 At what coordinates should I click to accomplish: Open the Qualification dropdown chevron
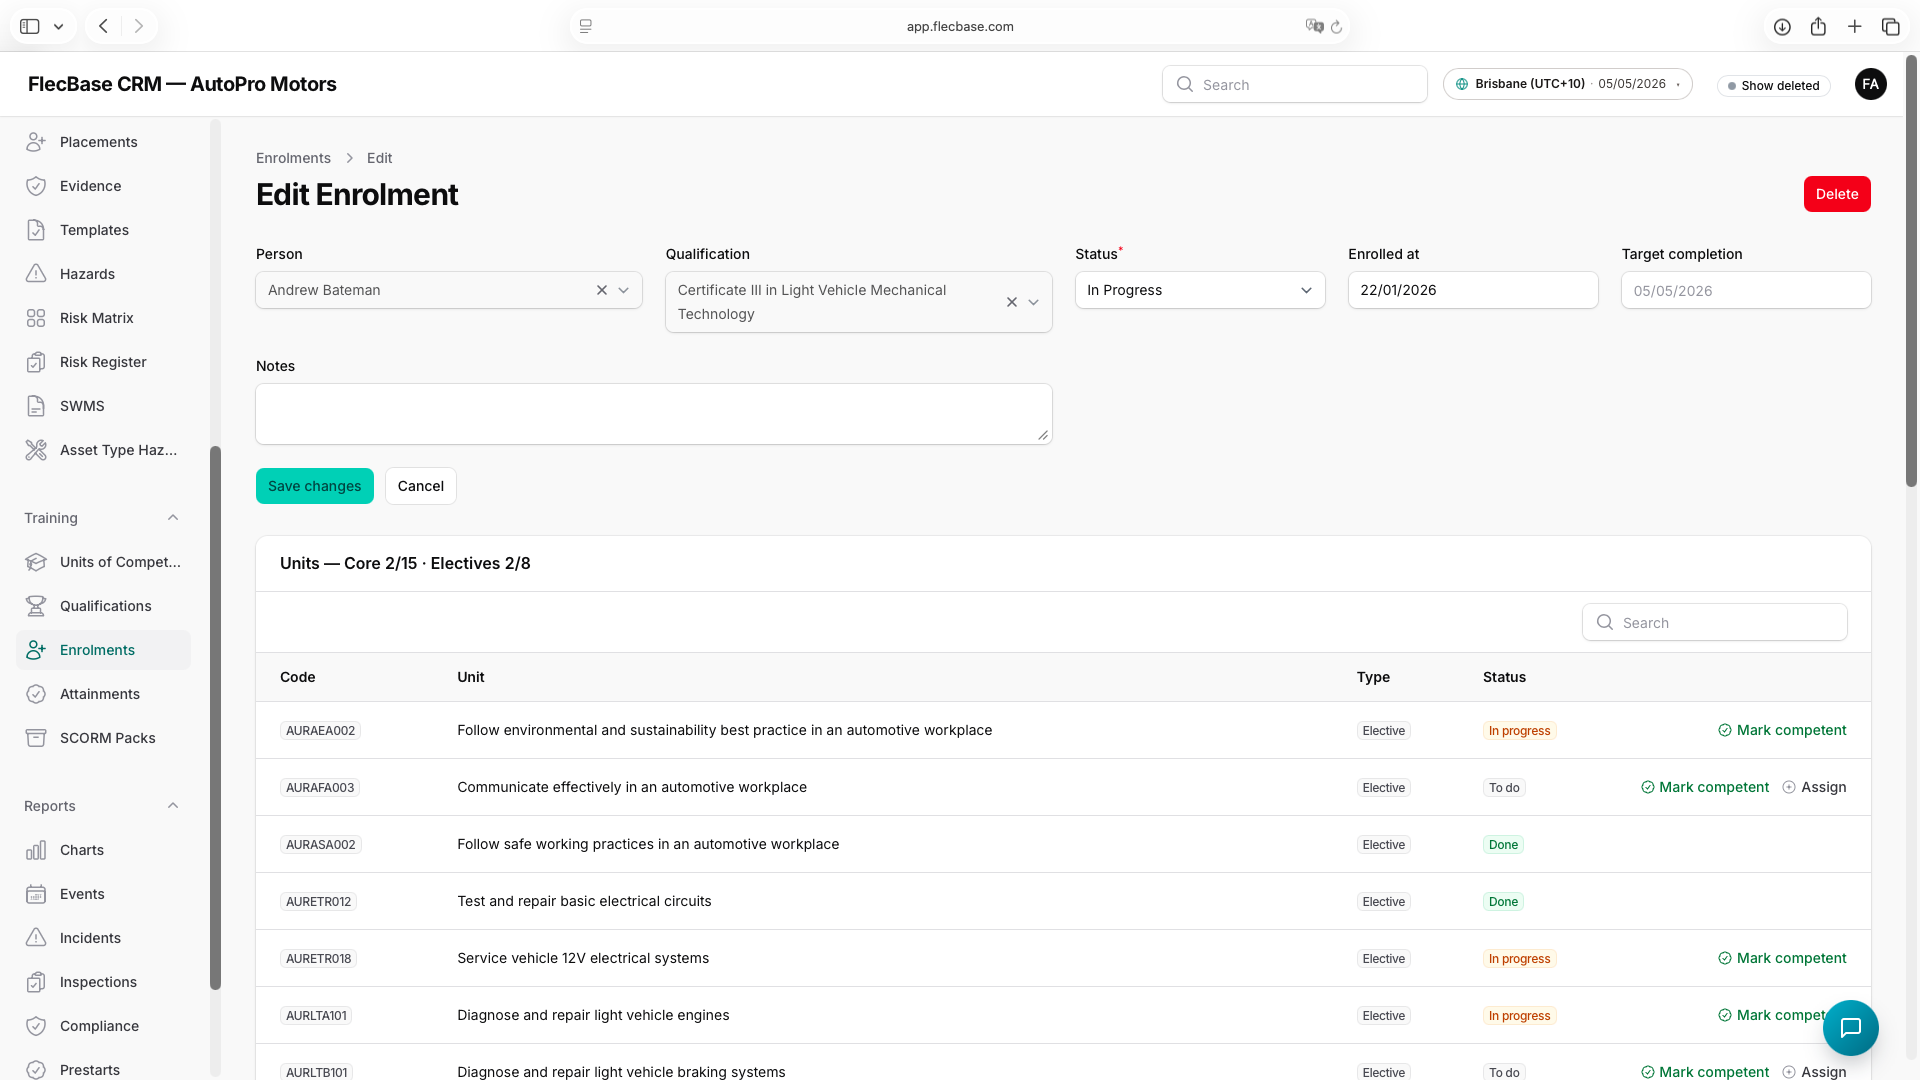pyautogui.click(x=1033, y=302)
